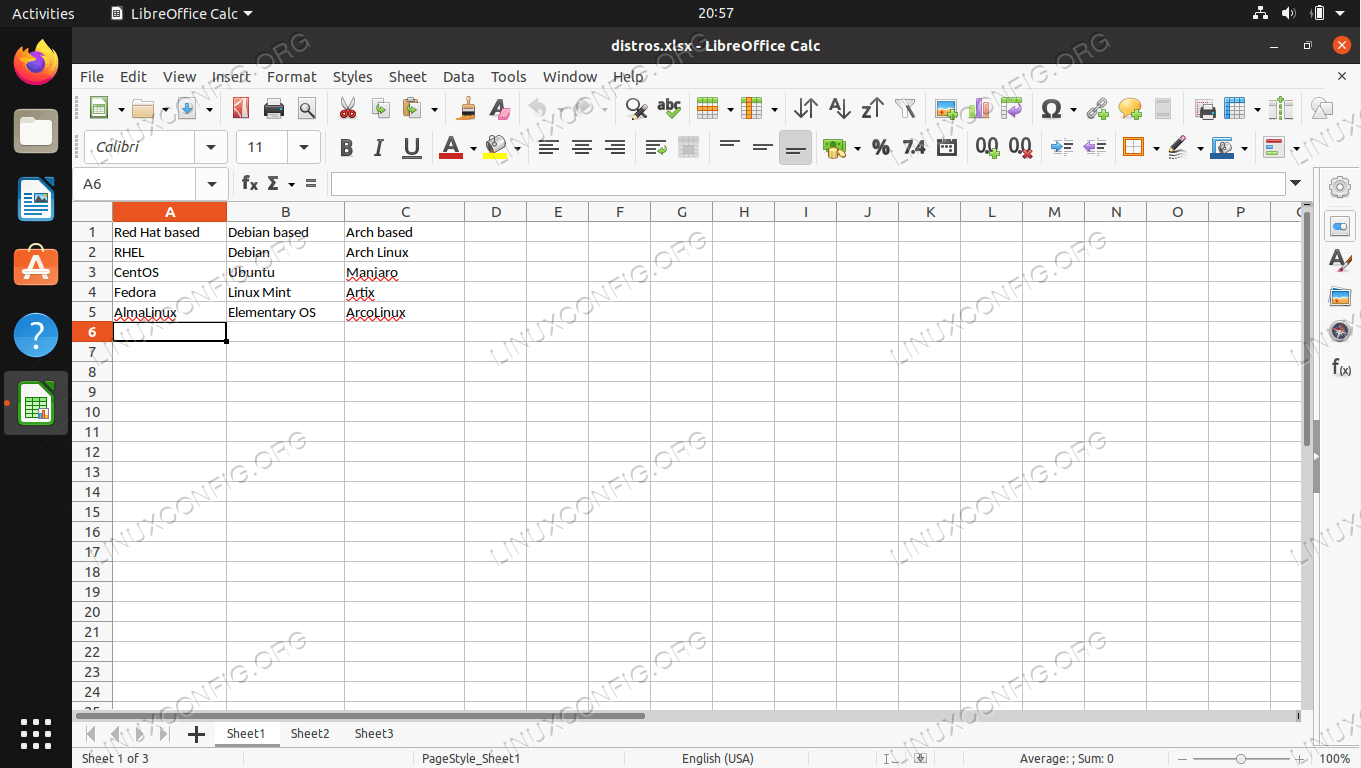Toggle Bold formatting

pos(346,148)
